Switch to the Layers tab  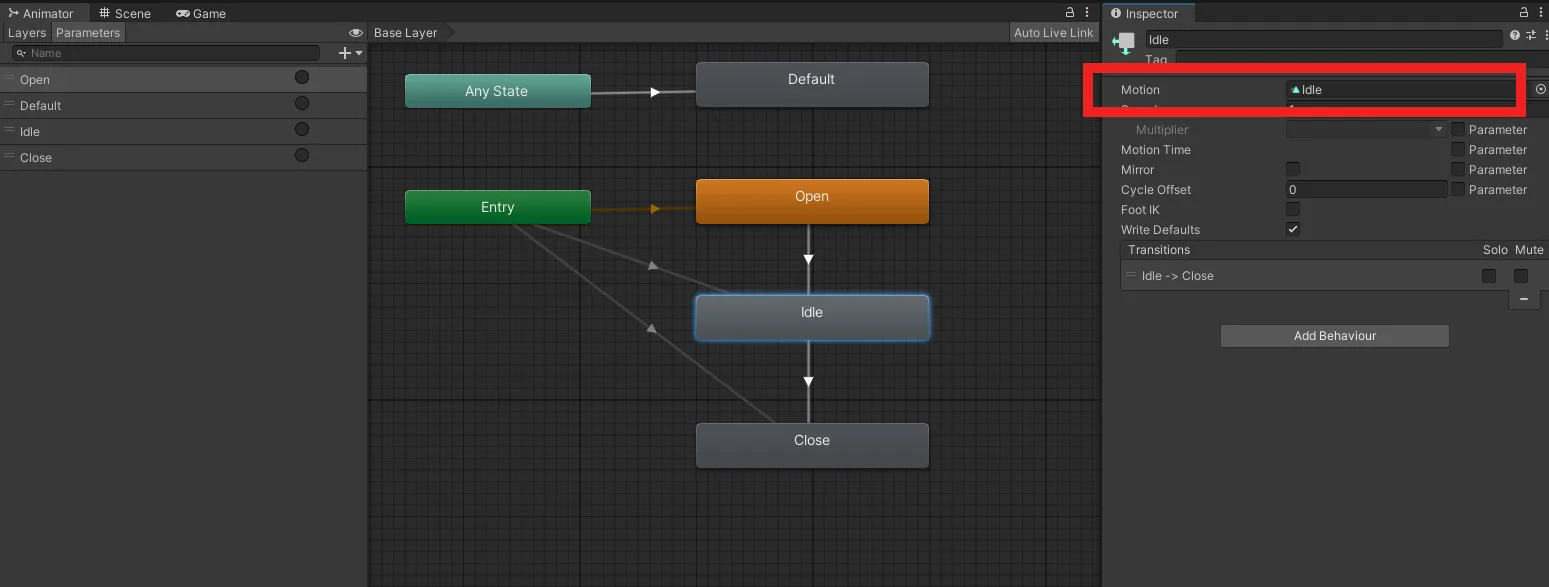pos(27,33)
